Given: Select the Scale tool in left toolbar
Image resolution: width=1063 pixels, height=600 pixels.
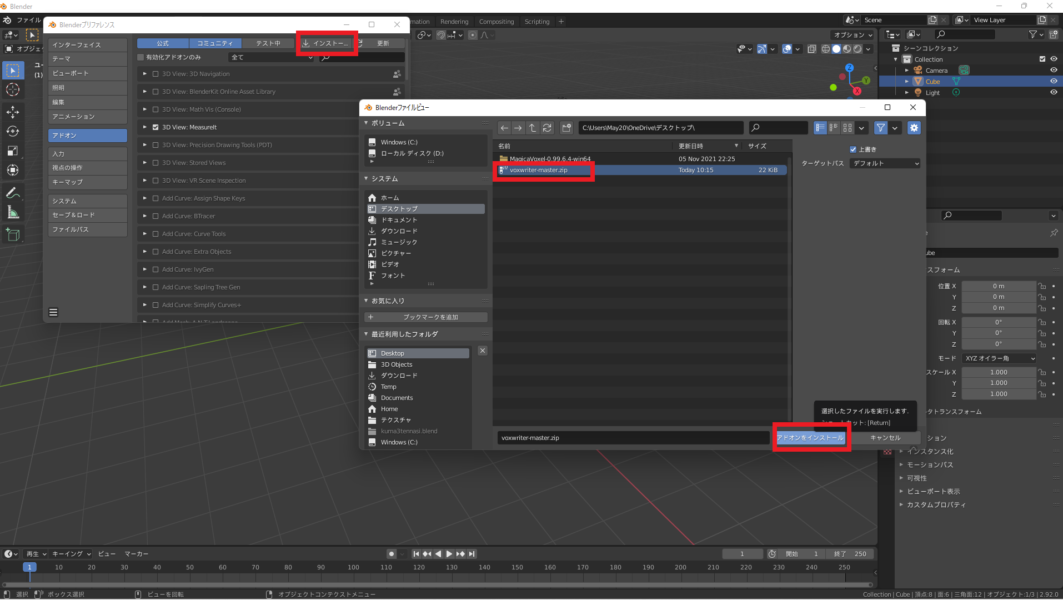Looking at the screenshot, I should (x=13, y=151).
